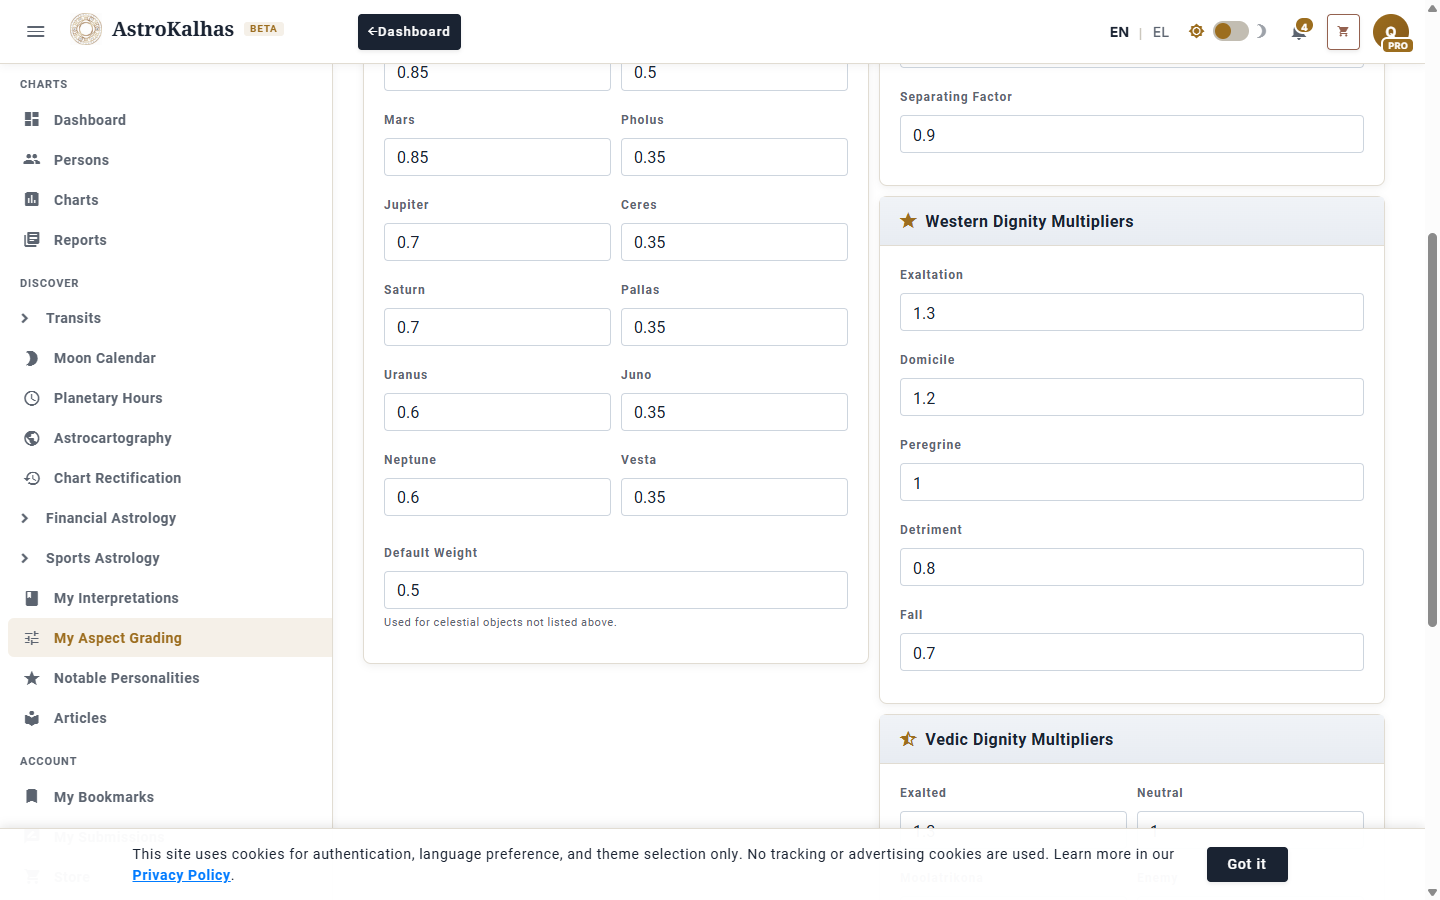This screenshot has height=900, width=1440.
Task: Open the hamburger navigation menu
Action: 36,31
